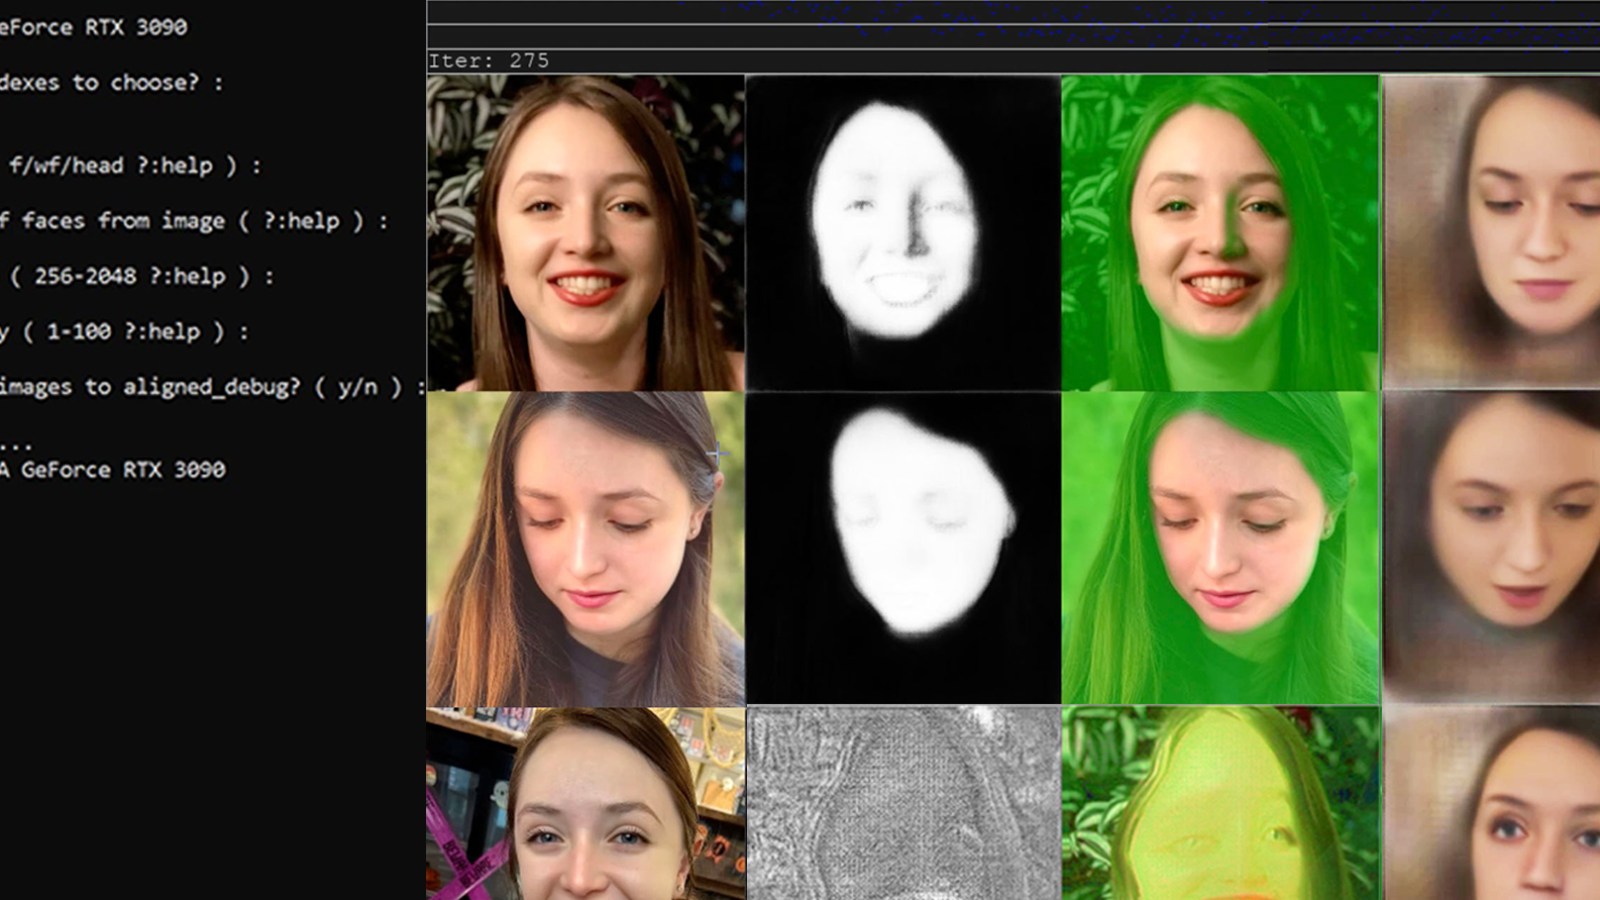Click the blue loss graph strip

click(x=1000, y=20)
